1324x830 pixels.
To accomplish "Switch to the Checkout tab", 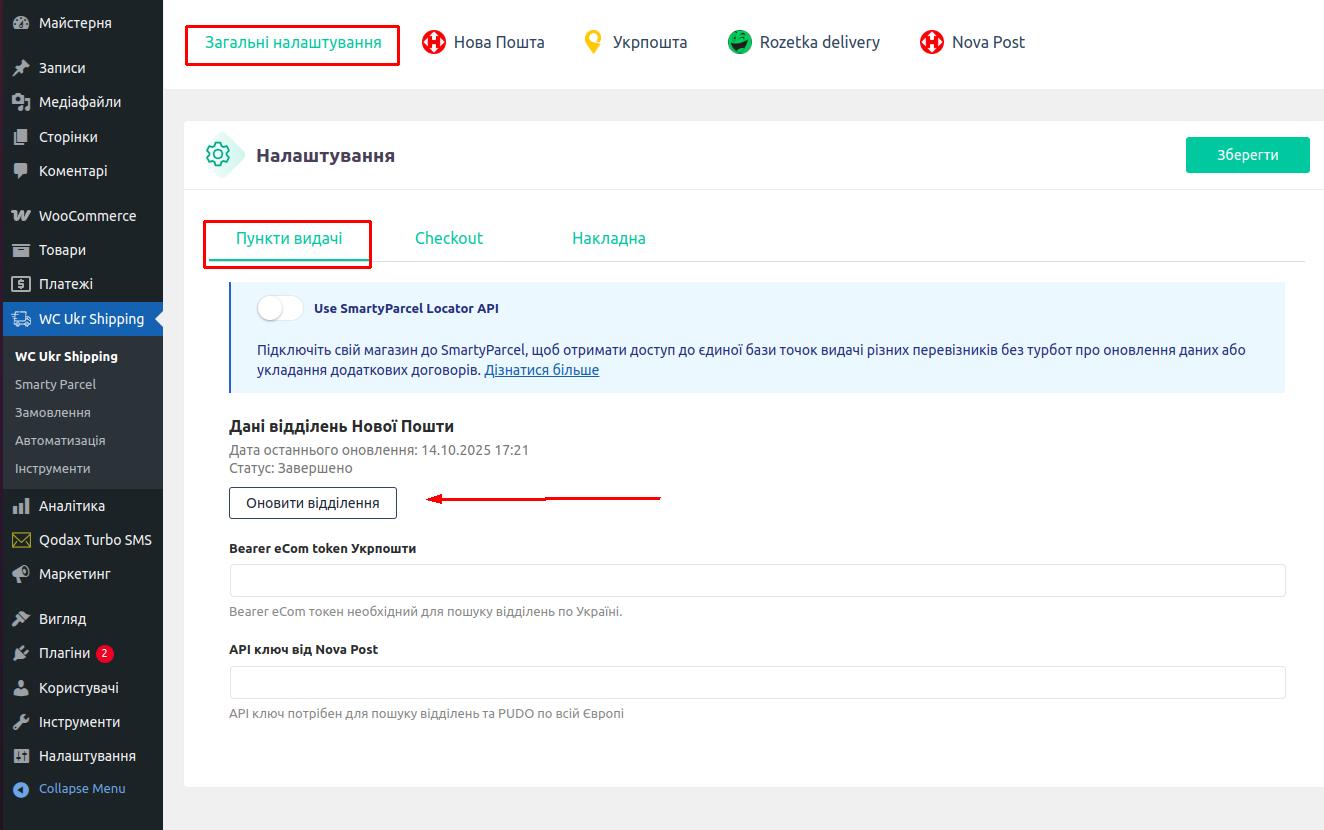I will click(449, 238).
